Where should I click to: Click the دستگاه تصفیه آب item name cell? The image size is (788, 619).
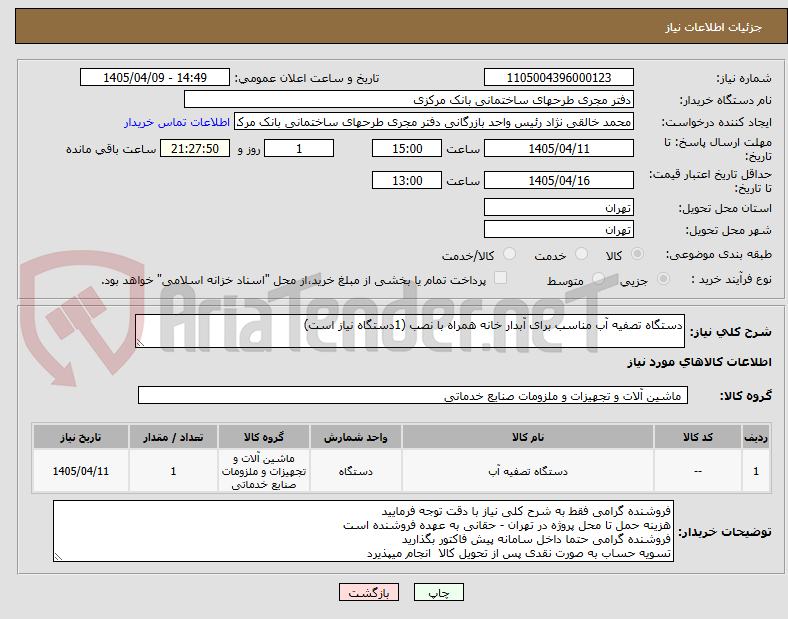click(x=528, y=471)
